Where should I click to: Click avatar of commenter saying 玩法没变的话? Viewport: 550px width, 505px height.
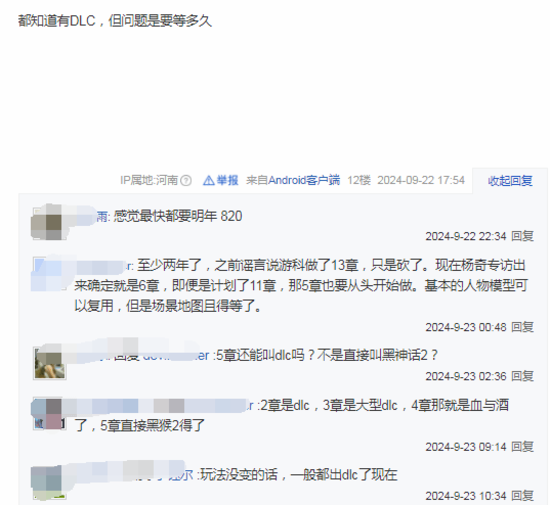pyautogui.click(x=49, y=482)
